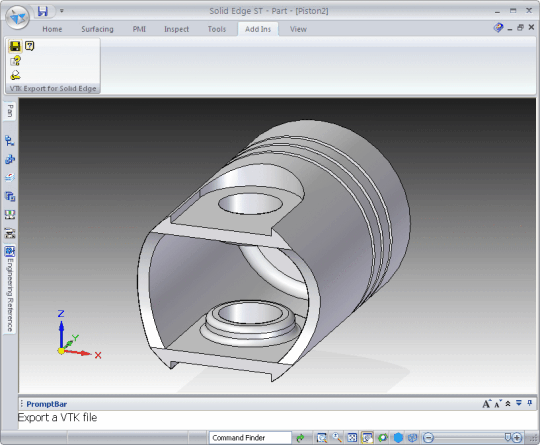
Task: Open the Pan docking tab
Action: (10, 111)
